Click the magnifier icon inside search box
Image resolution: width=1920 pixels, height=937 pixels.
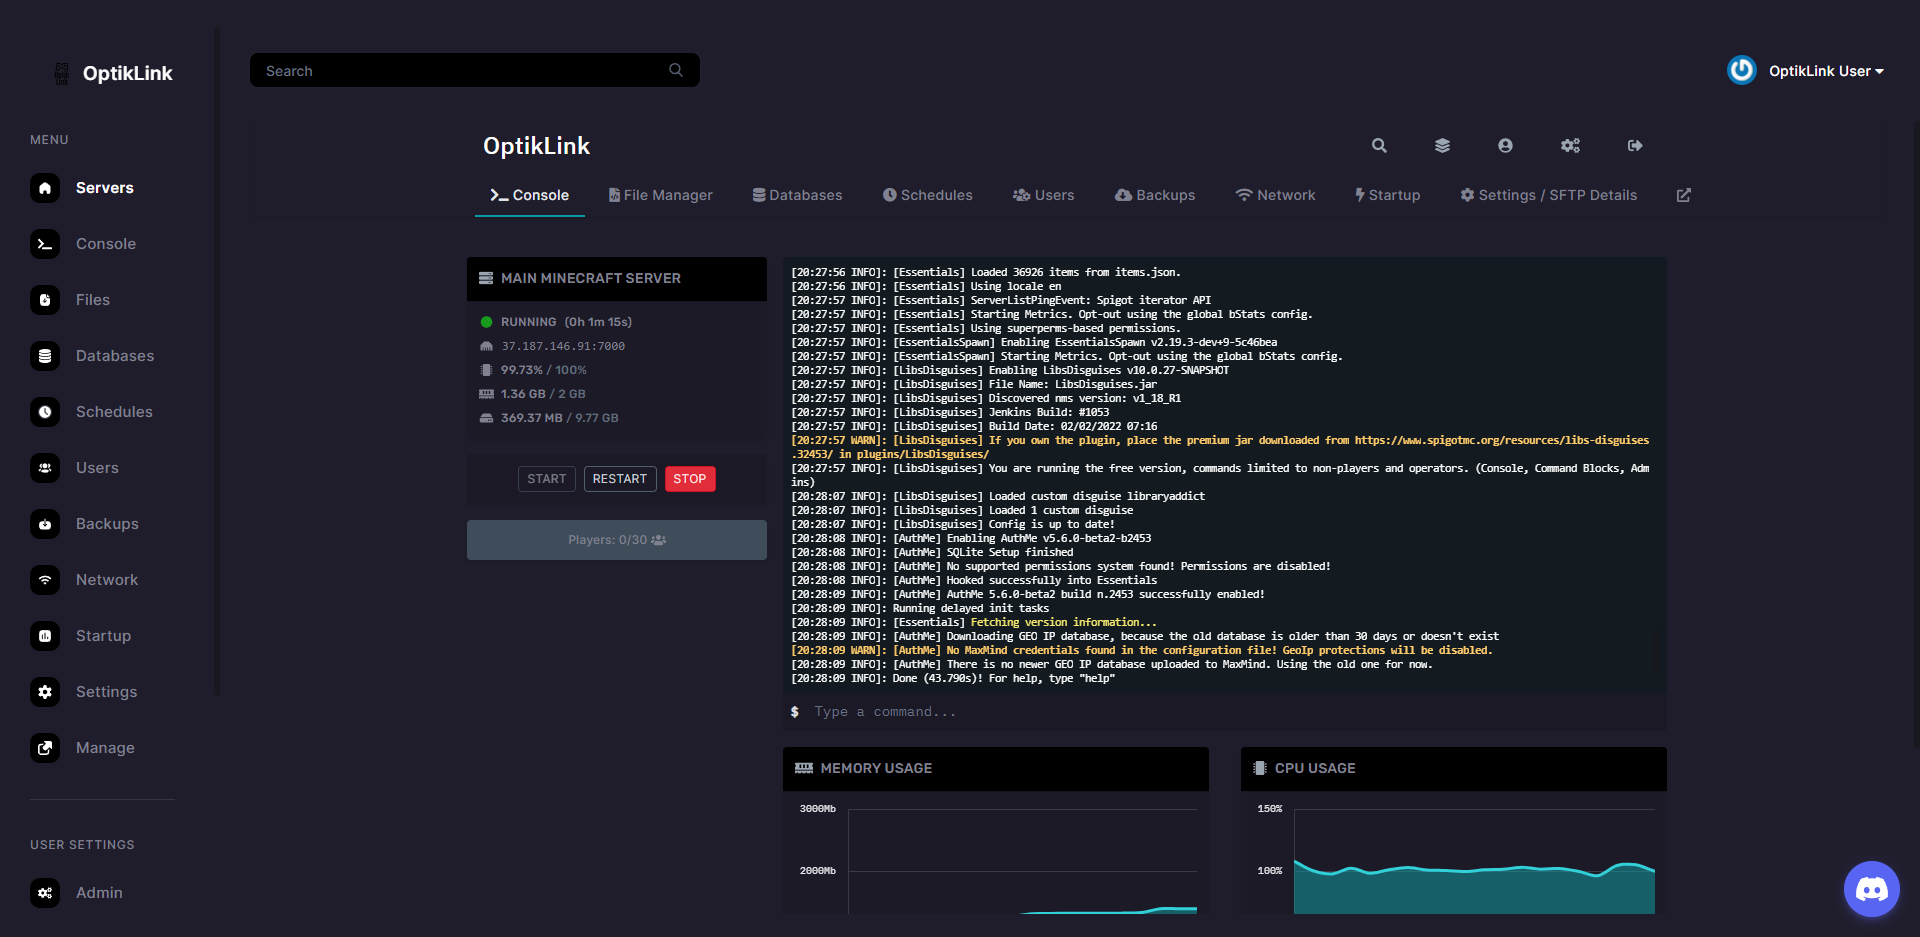(x=676, y=70)
